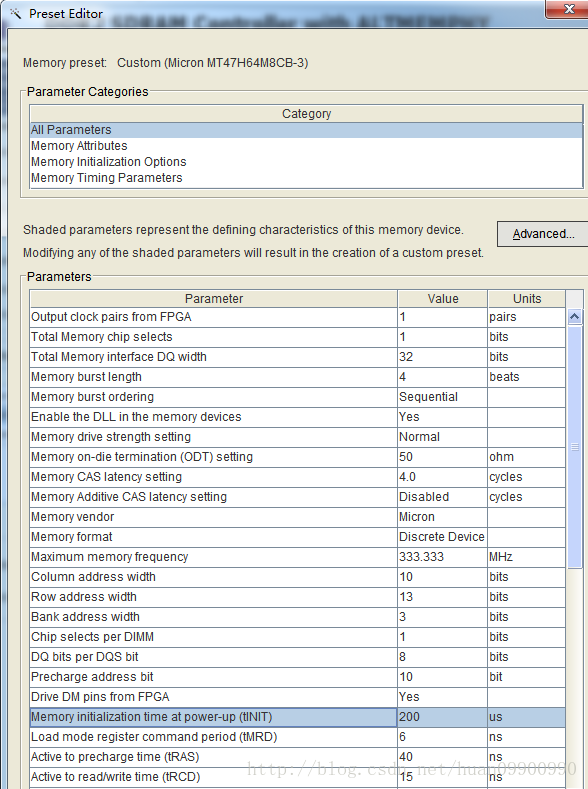Image resolution: width=588 pixels, height=789 pixels.
Task: Change Memory vendor value Micron
Action: coord(443,517)
